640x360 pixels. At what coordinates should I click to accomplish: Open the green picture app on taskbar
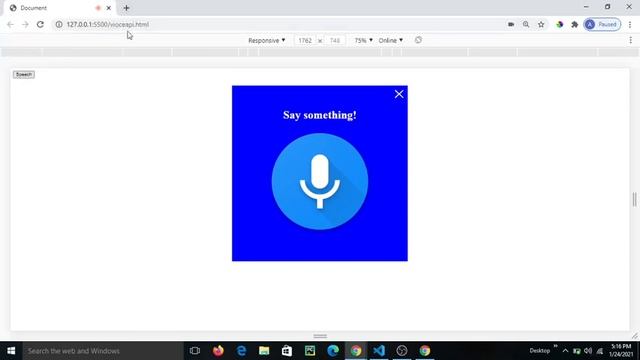[x=310, y=351]
